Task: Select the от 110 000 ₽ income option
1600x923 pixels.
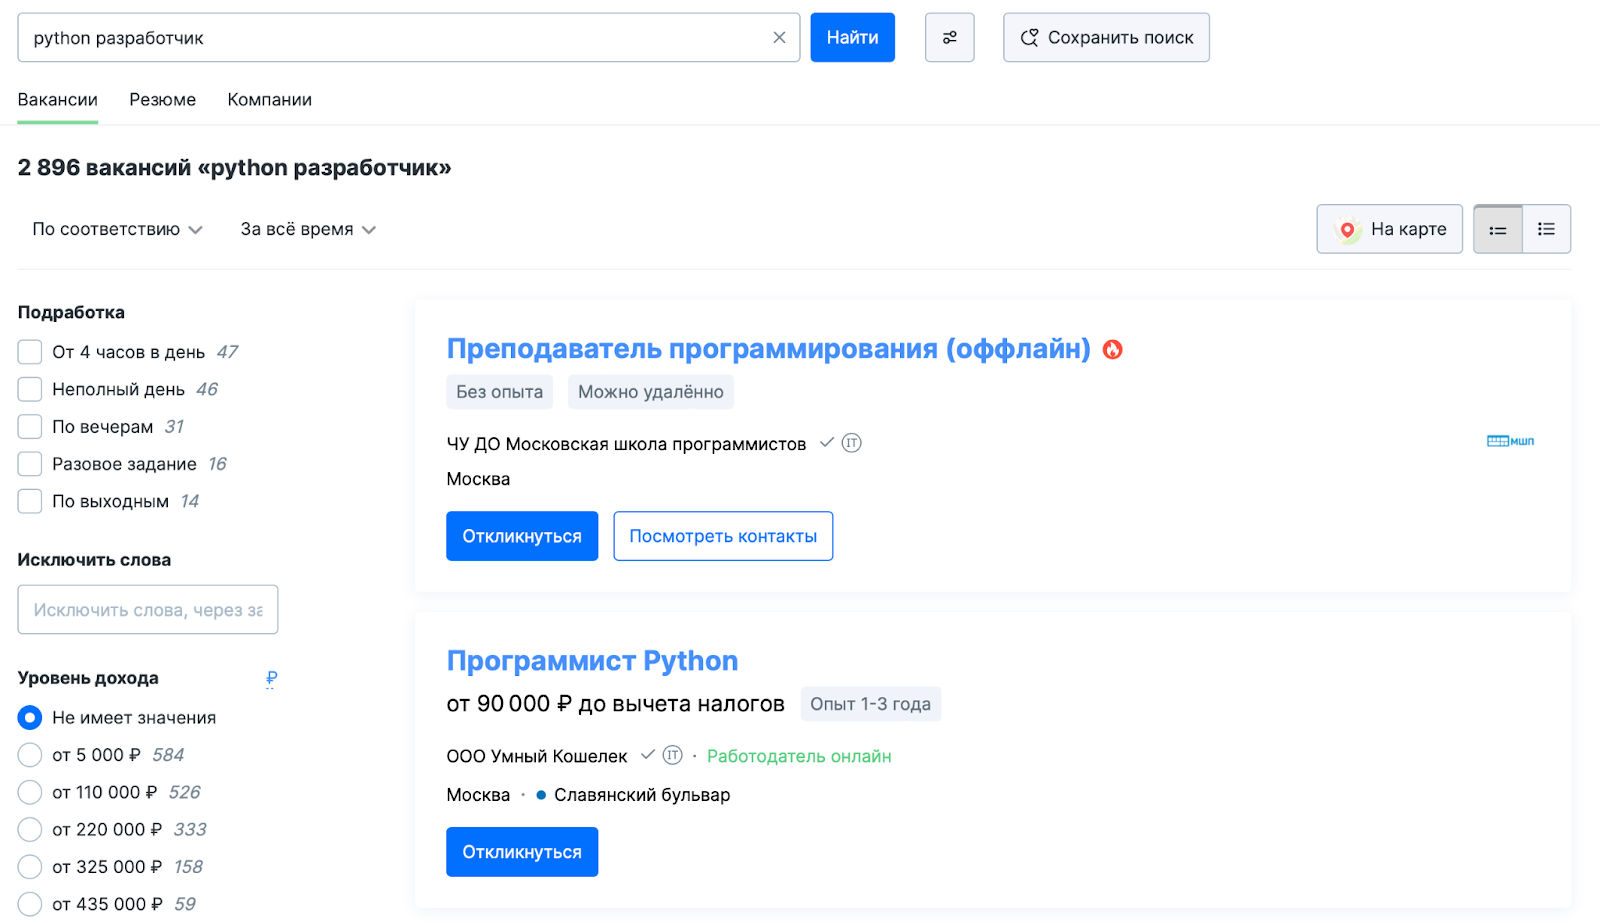Action: click(29, 791)
